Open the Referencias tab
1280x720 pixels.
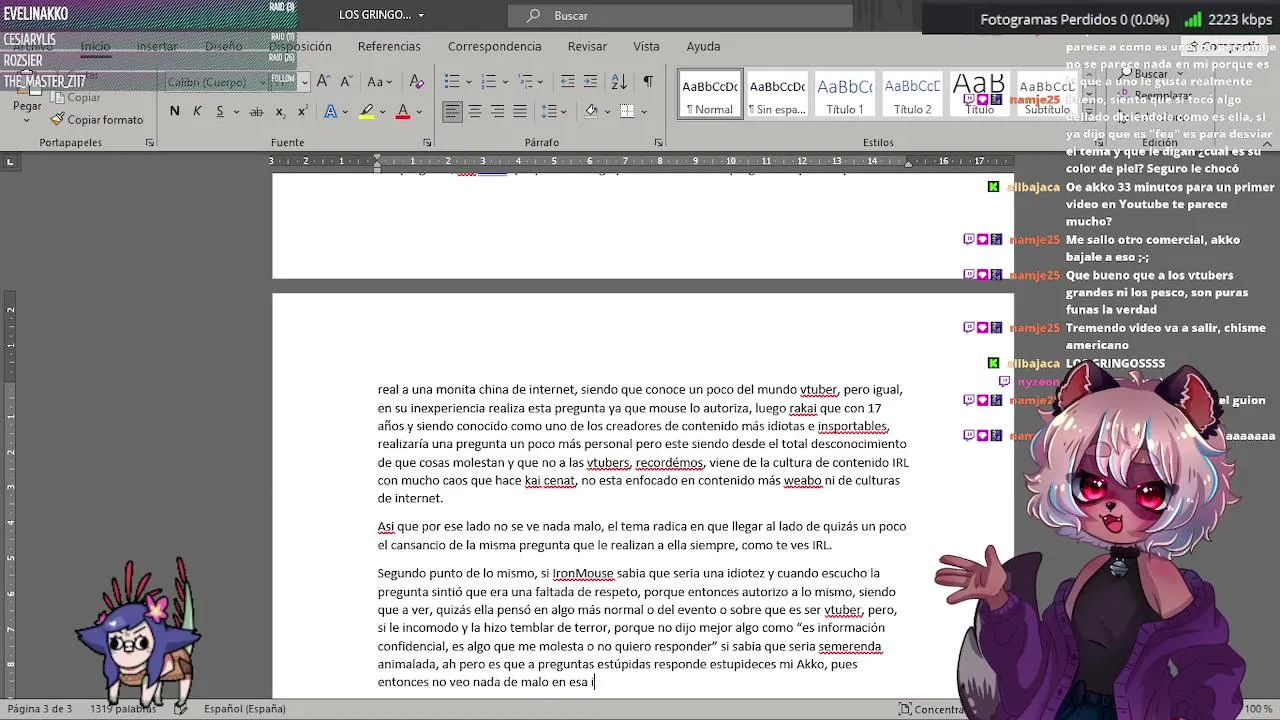pos(389,46)
